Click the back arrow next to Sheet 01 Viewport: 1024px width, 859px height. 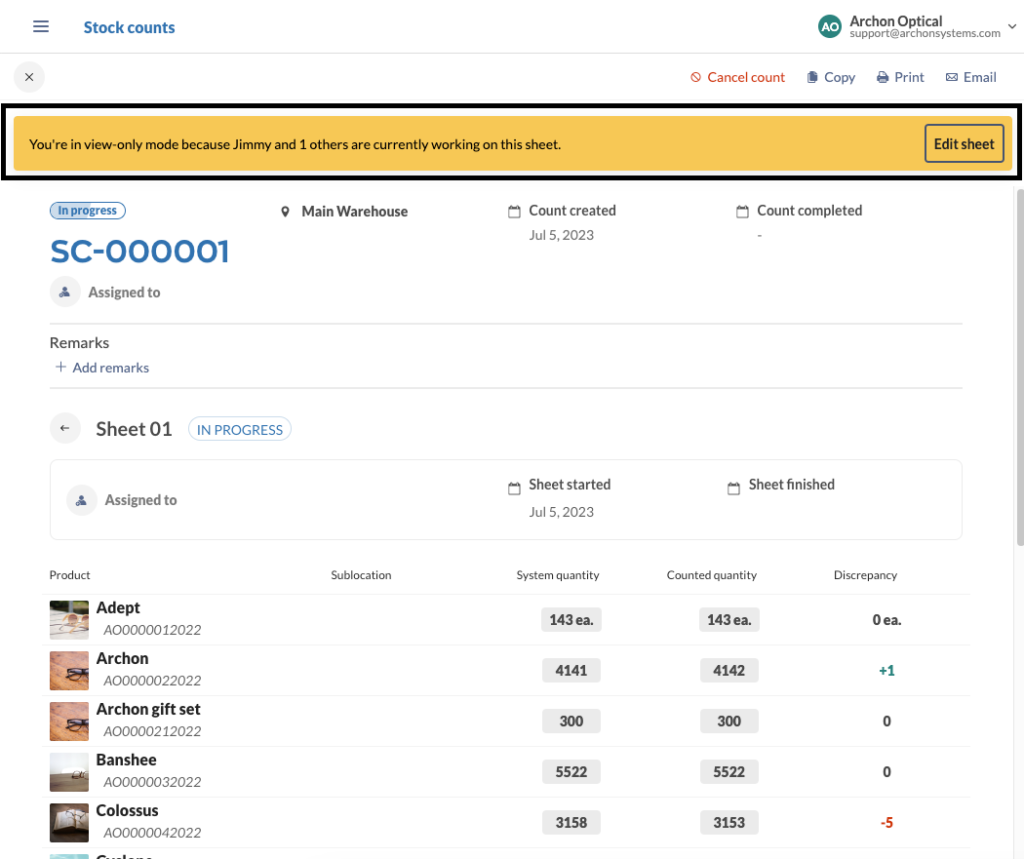tap(65, 428)
